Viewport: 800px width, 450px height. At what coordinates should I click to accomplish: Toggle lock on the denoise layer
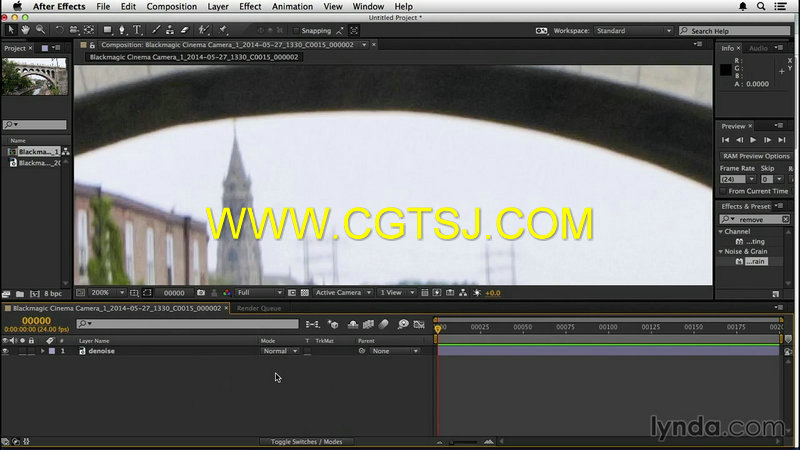31,351
